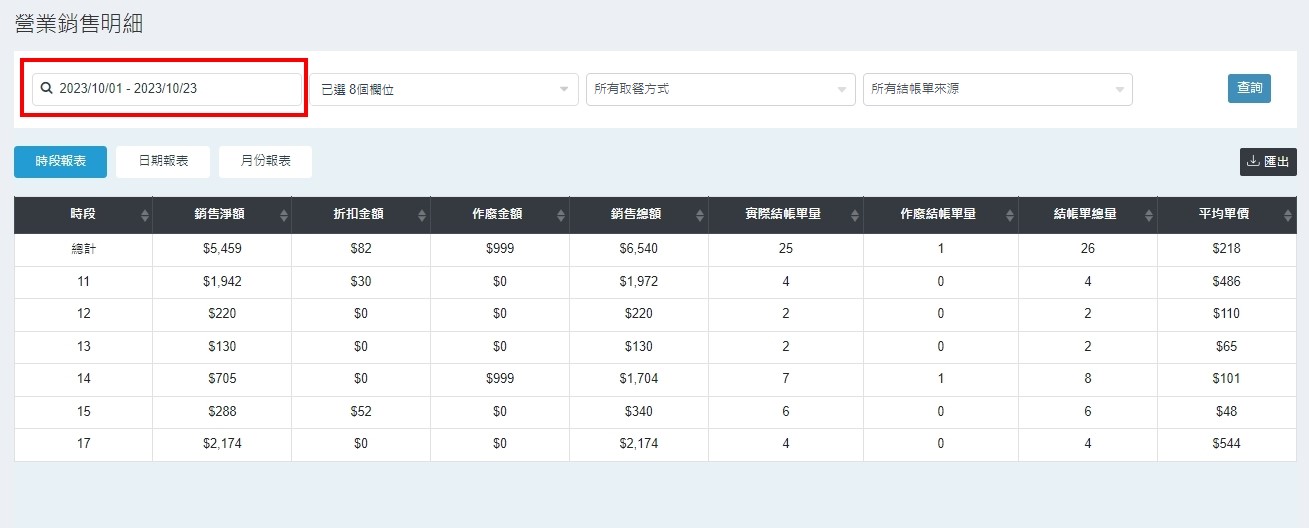Sort table by 折扣金額 sort icon

point(422,215)
